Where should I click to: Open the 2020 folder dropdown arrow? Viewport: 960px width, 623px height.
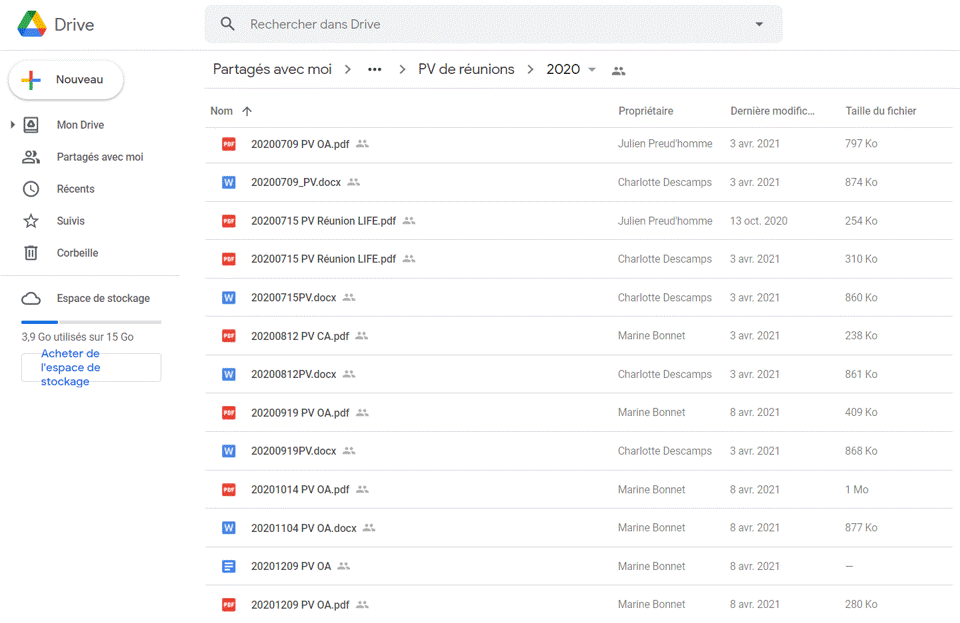(592, 70)
